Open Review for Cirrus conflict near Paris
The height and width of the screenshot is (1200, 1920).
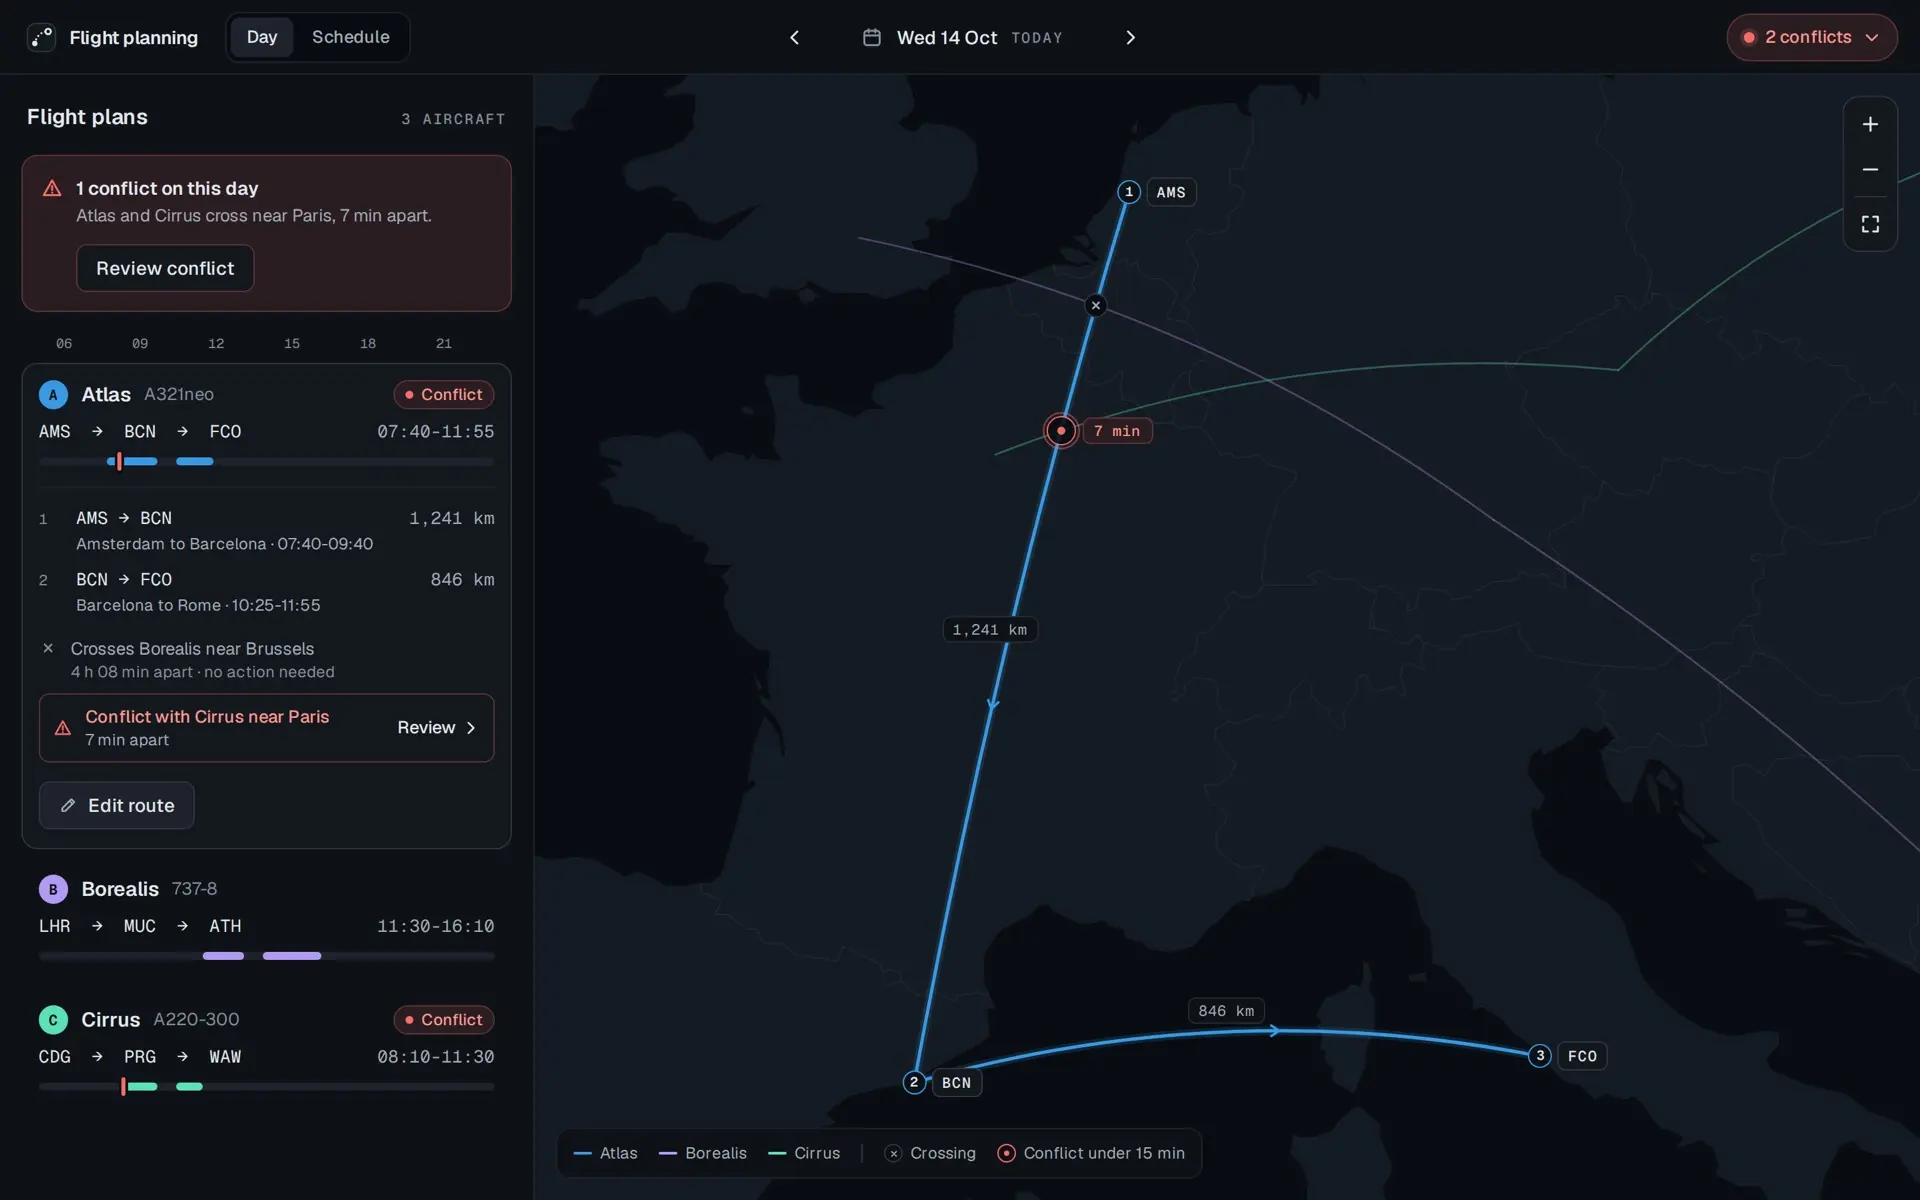click(436, 727)
